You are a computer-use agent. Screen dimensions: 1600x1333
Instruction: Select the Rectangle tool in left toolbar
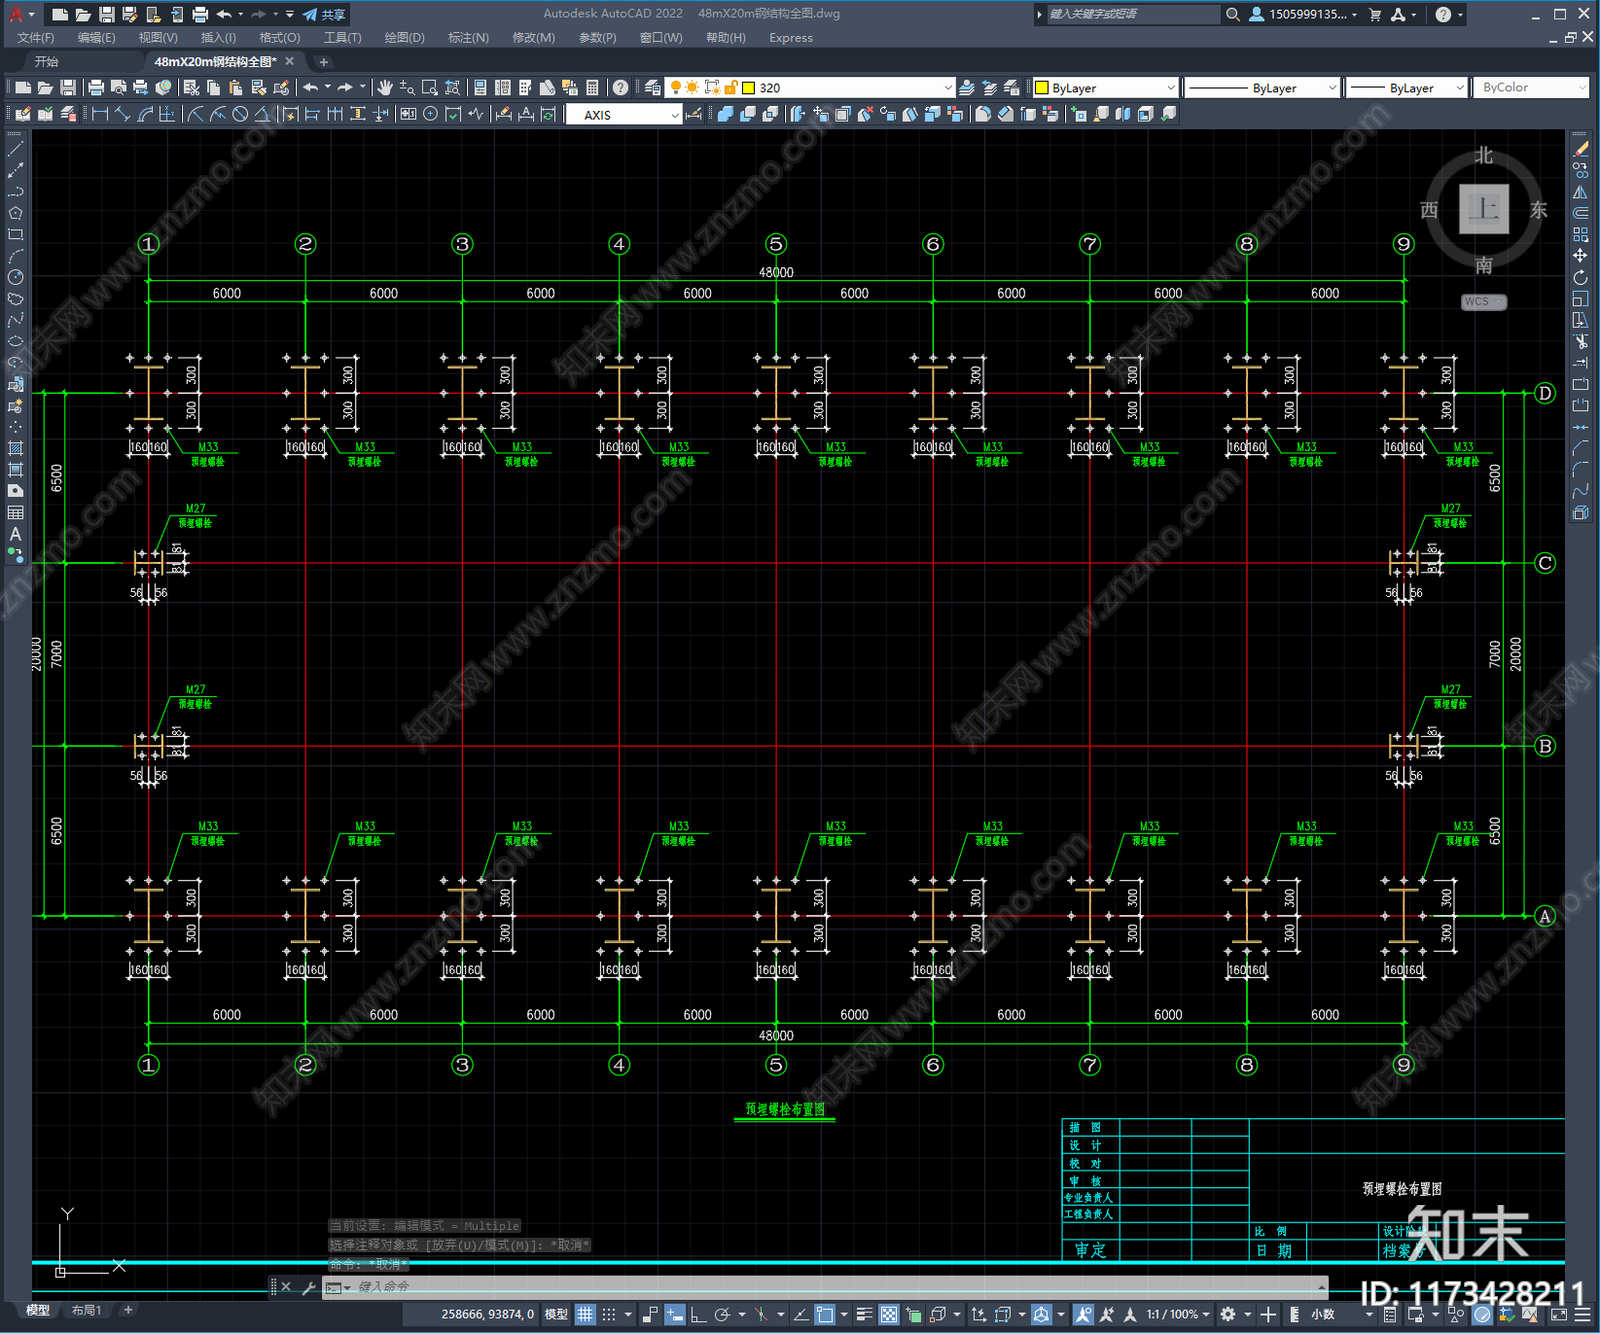pyautogui.click(x=15, y=235)
